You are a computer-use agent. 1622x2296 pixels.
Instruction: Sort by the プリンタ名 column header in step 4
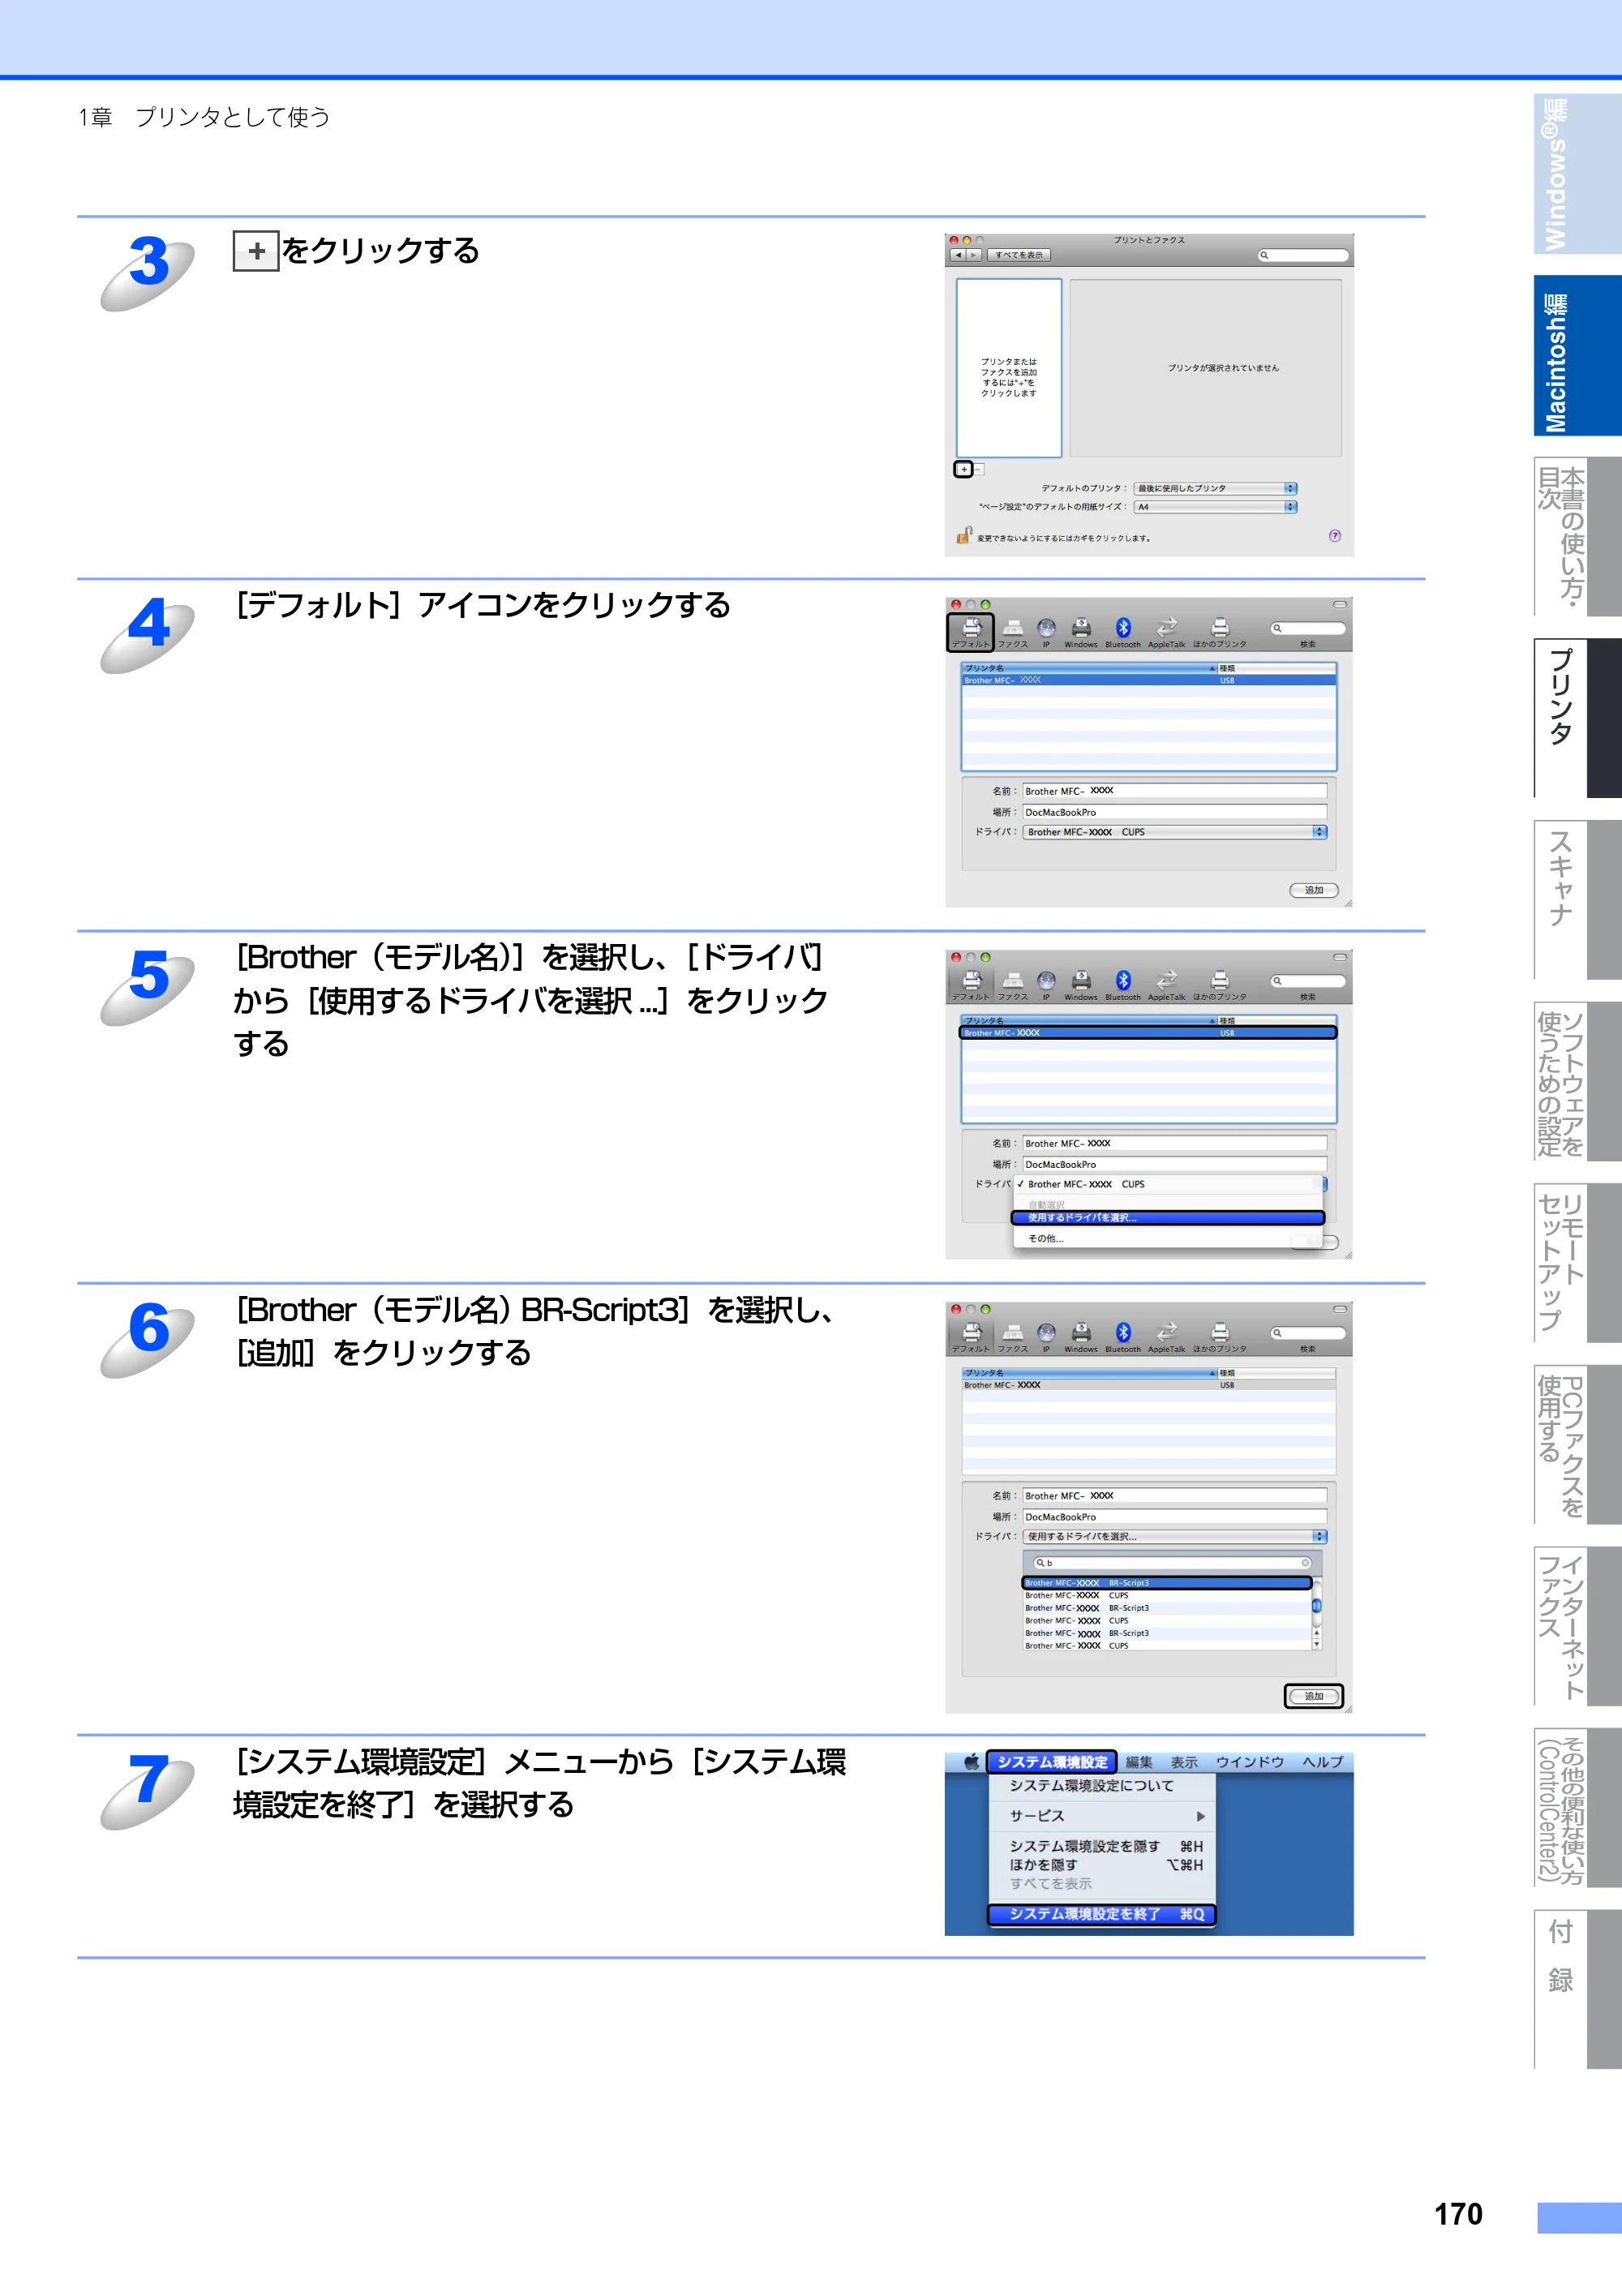coord(1088,668)
